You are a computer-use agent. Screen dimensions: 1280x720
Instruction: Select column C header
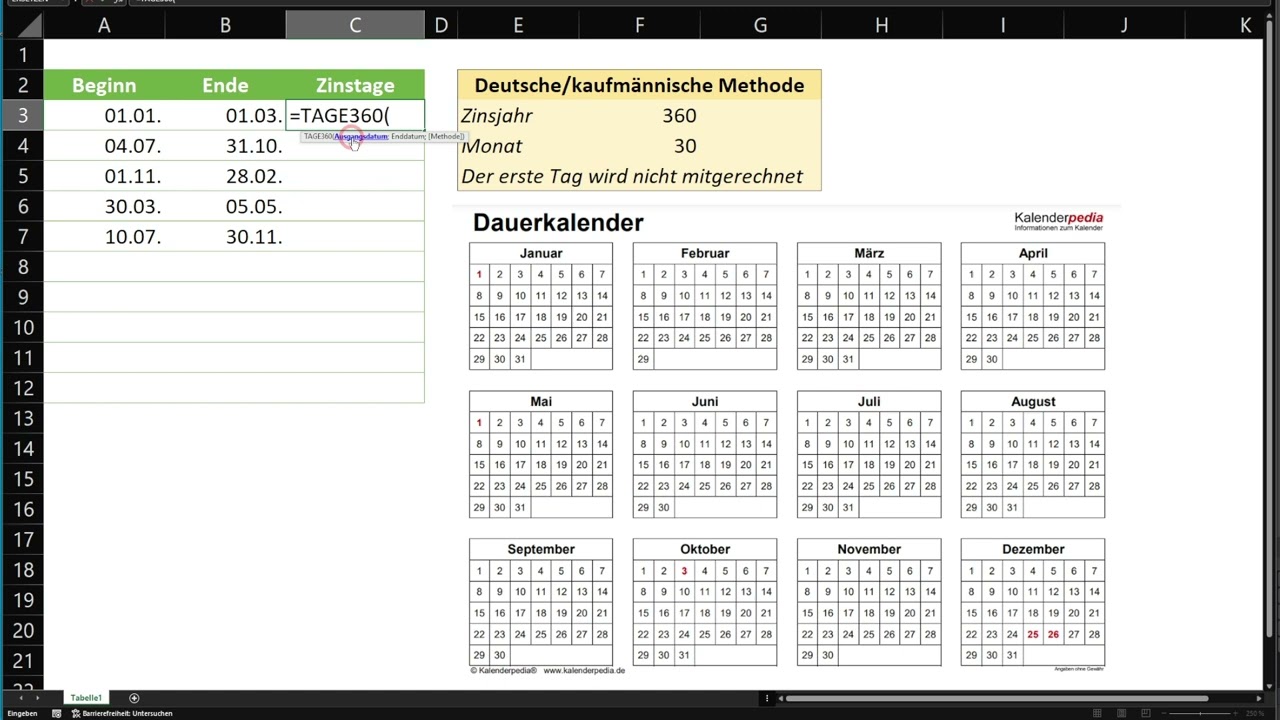tap(355, 25)
